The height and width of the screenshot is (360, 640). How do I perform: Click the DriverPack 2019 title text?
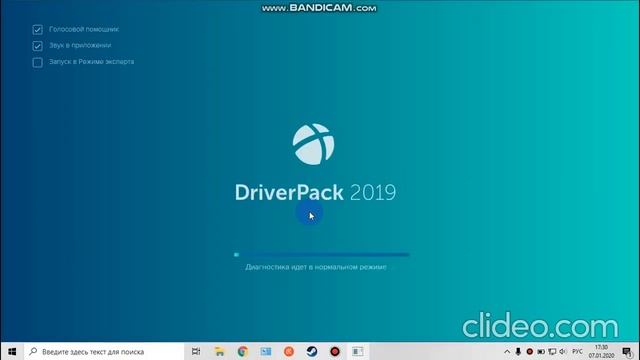coord(315,193)
